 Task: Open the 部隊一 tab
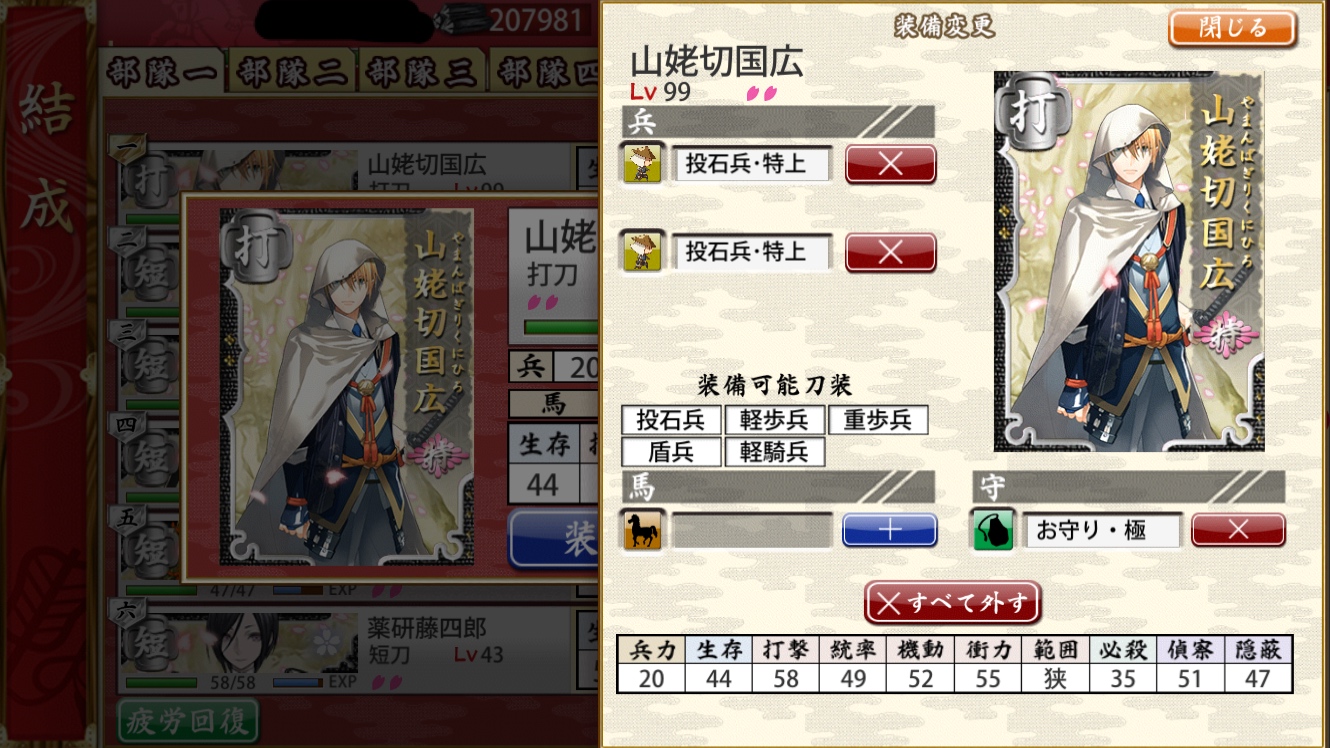point(163,73)
